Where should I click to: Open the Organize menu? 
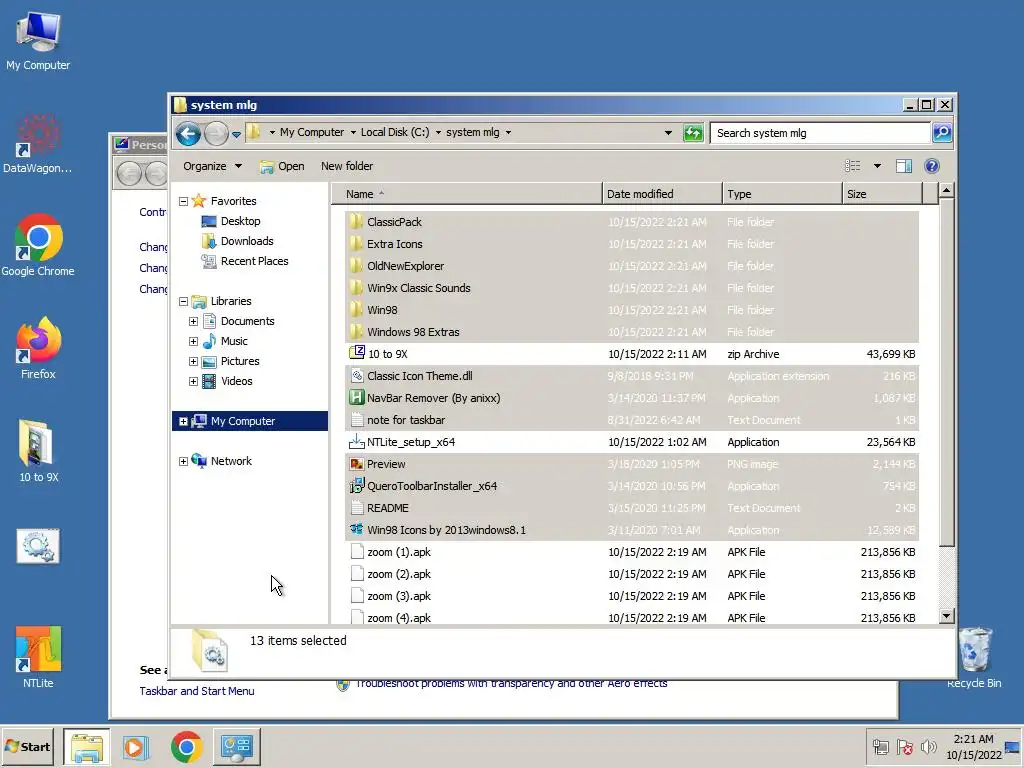pyautogui.click(x=212, y=166)
